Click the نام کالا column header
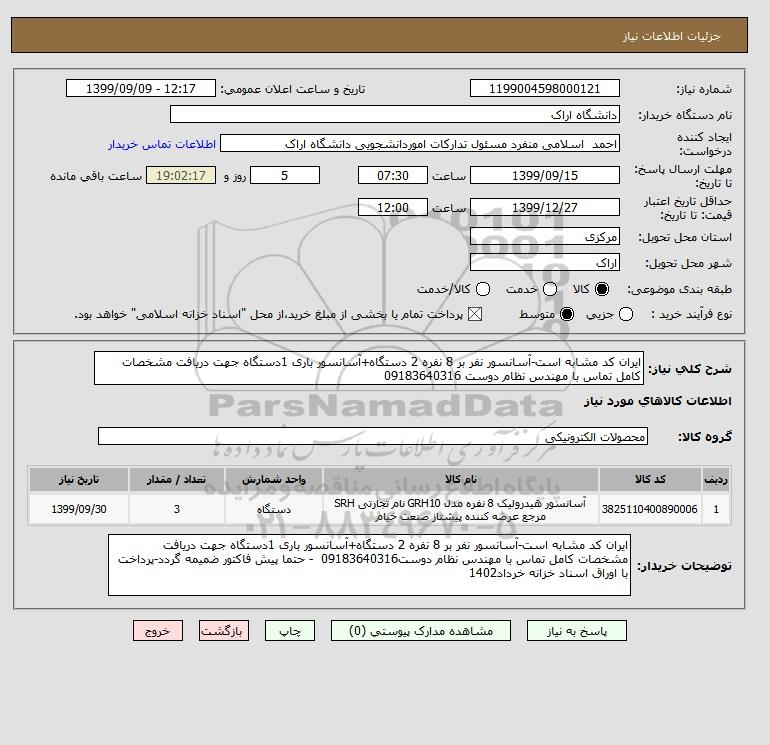The image size is (770, 745). pyautogui.click(x=461, y=479)
